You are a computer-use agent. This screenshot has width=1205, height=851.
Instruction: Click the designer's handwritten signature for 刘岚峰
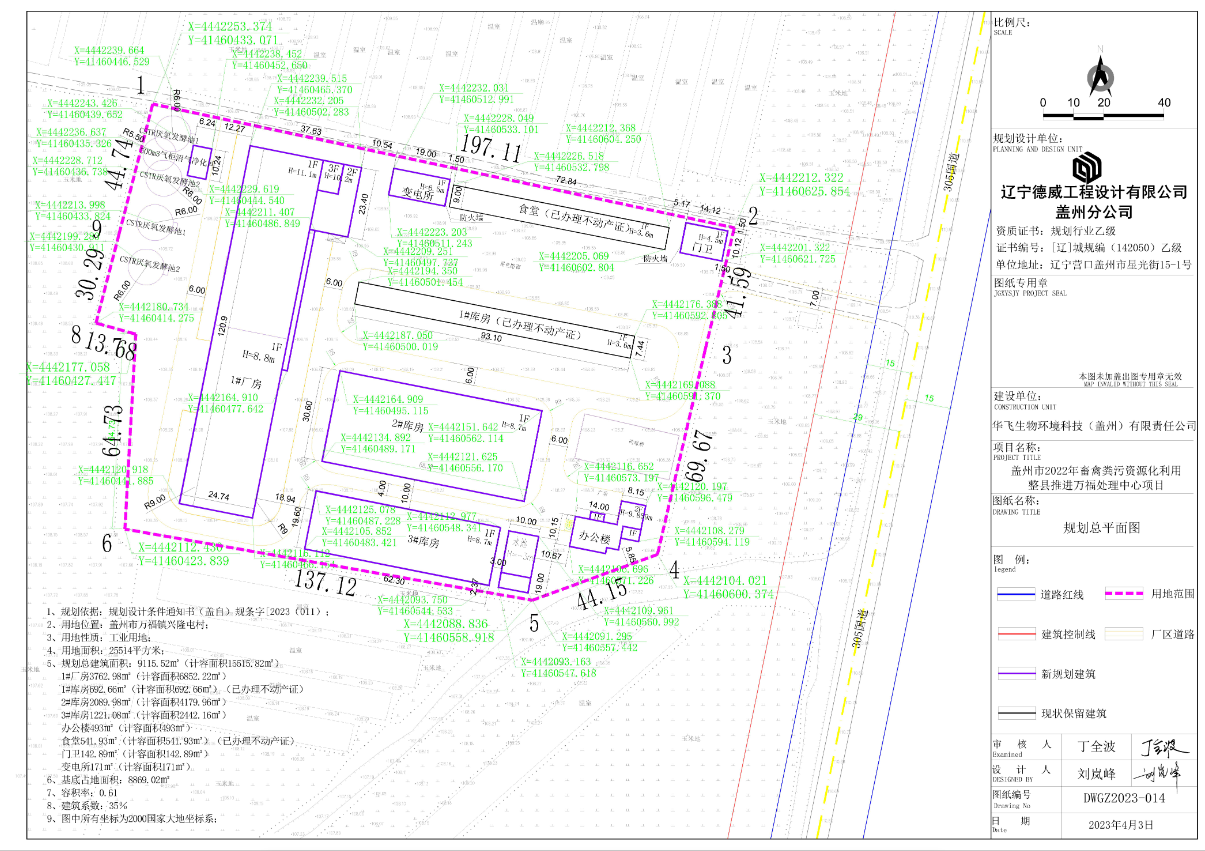1161,772
